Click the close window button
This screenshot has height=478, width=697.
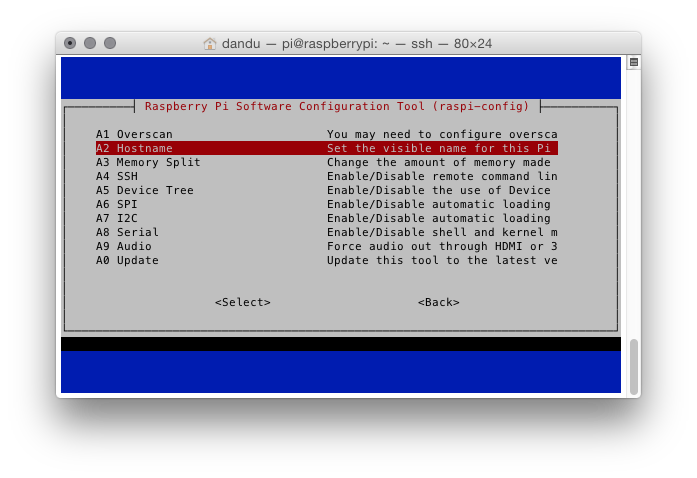tap(70, 43)
